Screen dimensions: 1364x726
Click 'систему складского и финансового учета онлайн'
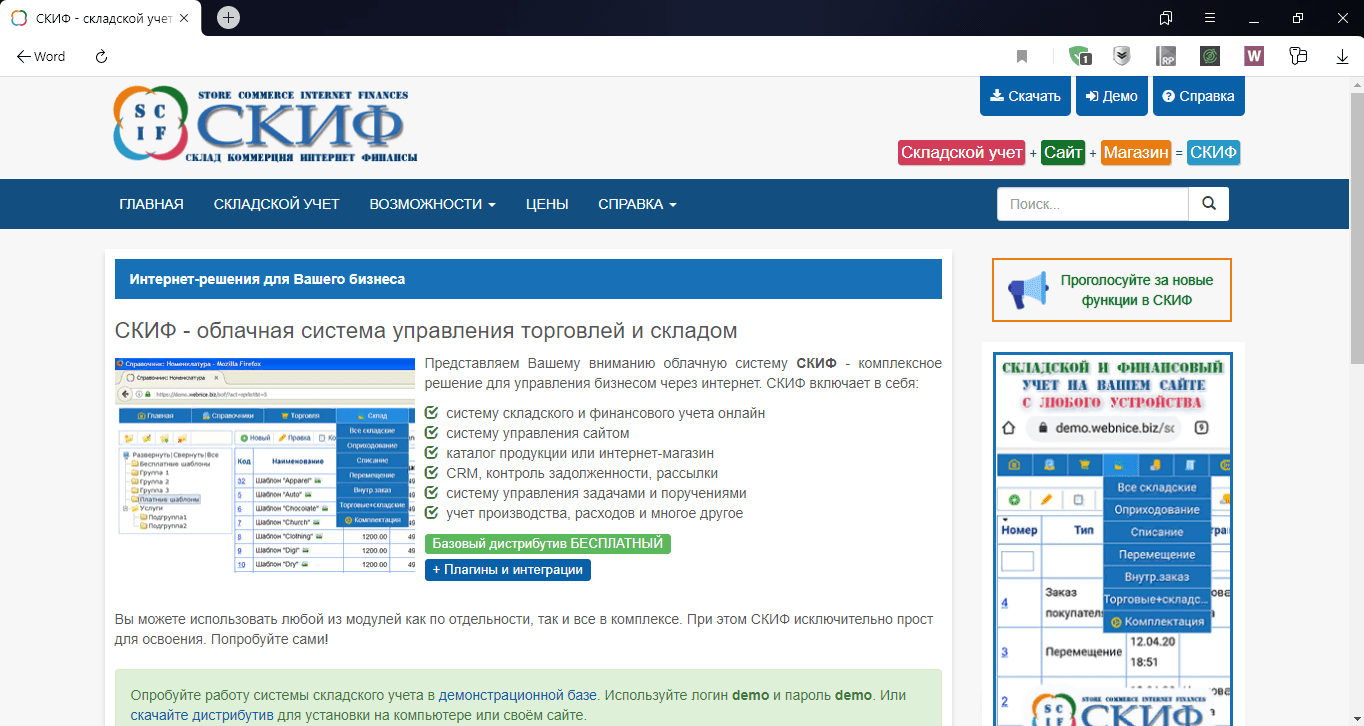point(606,413)
